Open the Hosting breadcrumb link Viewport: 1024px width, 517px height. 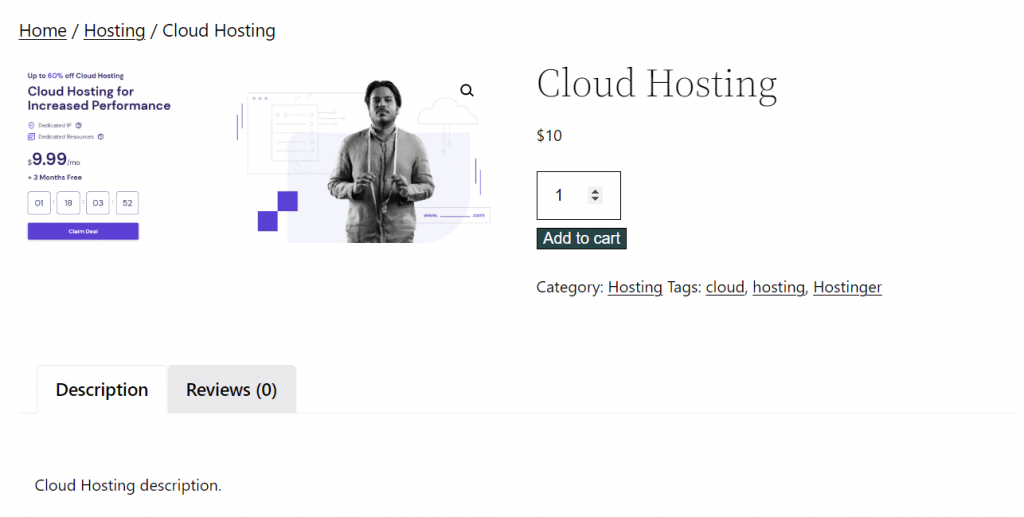(114, 31)
